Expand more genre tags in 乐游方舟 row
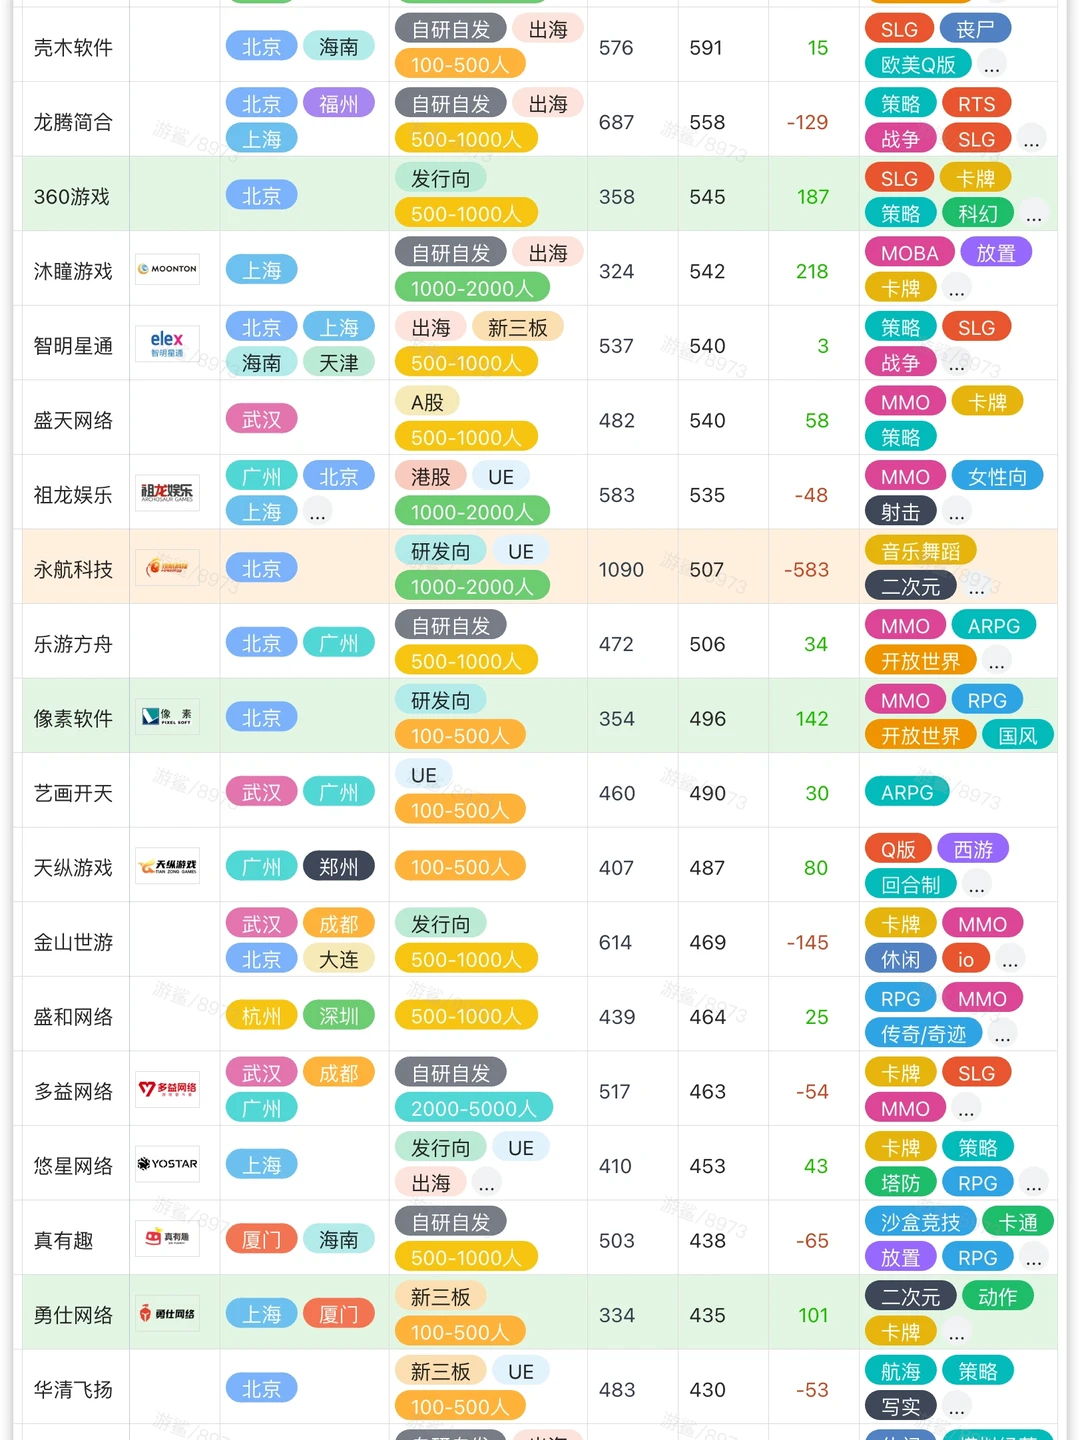 tap(997, 661)
